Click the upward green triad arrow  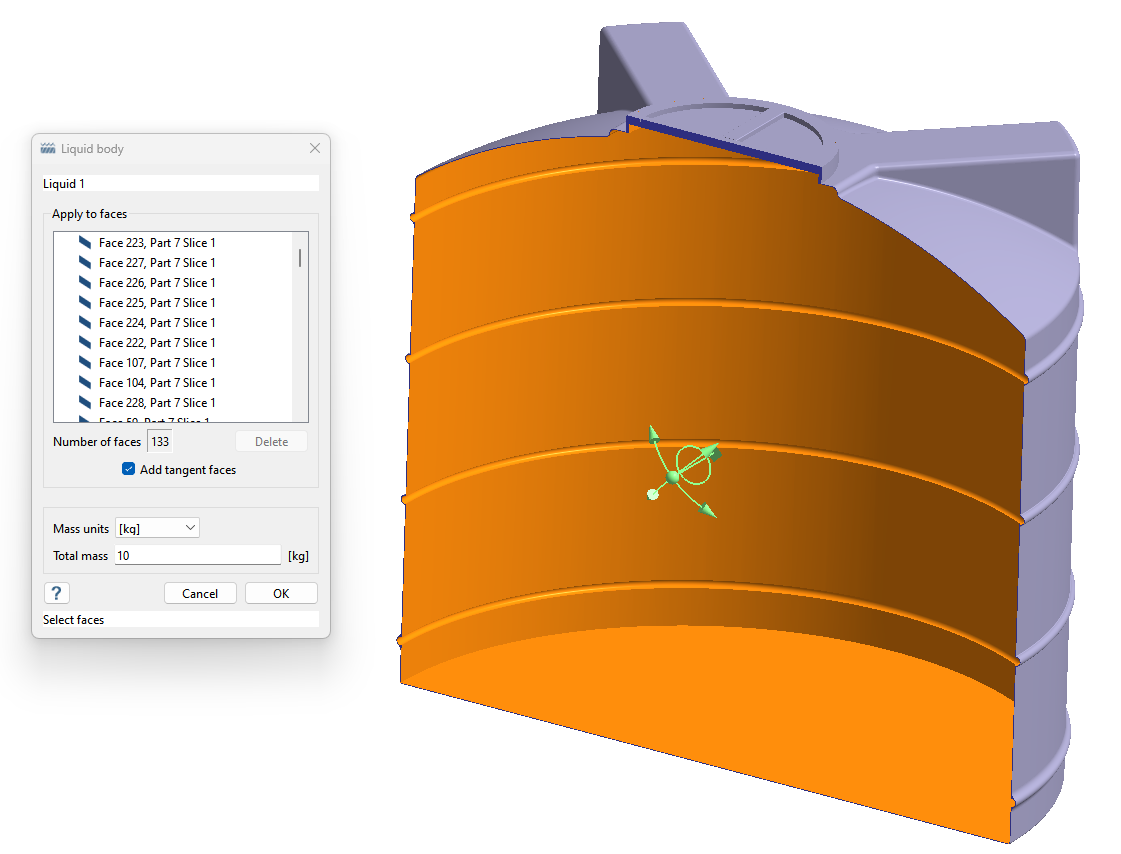click(x=653, y=433)
